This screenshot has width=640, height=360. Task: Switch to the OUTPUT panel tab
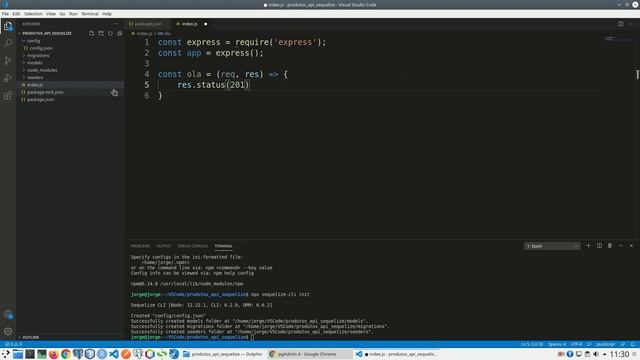[164, 246]
